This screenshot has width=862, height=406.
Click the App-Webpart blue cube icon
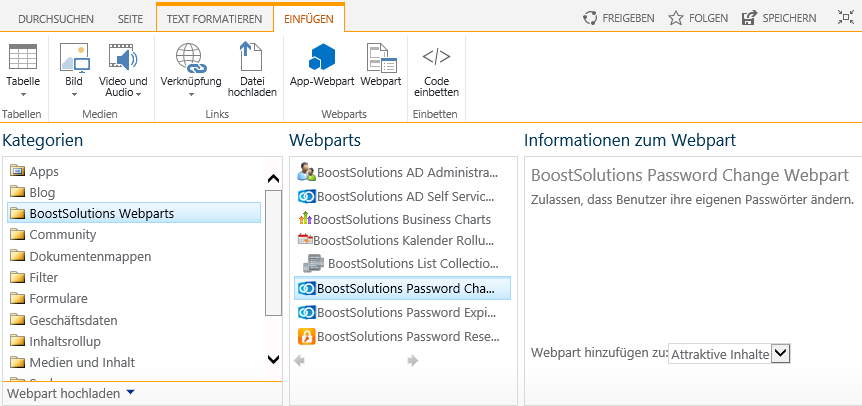322,57
